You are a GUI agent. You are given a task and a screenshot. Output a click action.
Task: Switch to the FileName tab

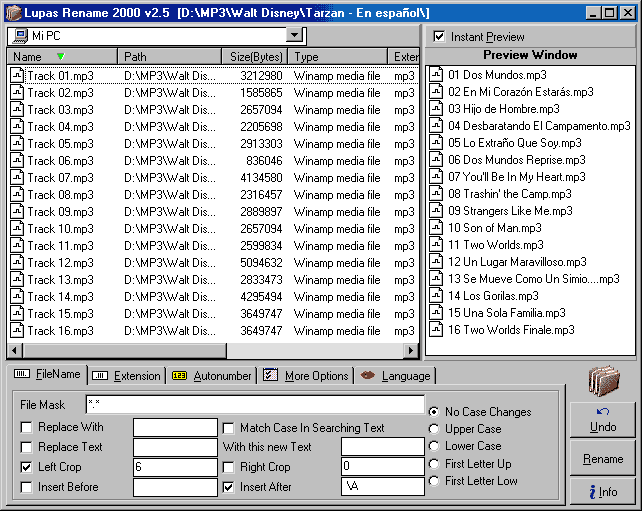point(47,374)
